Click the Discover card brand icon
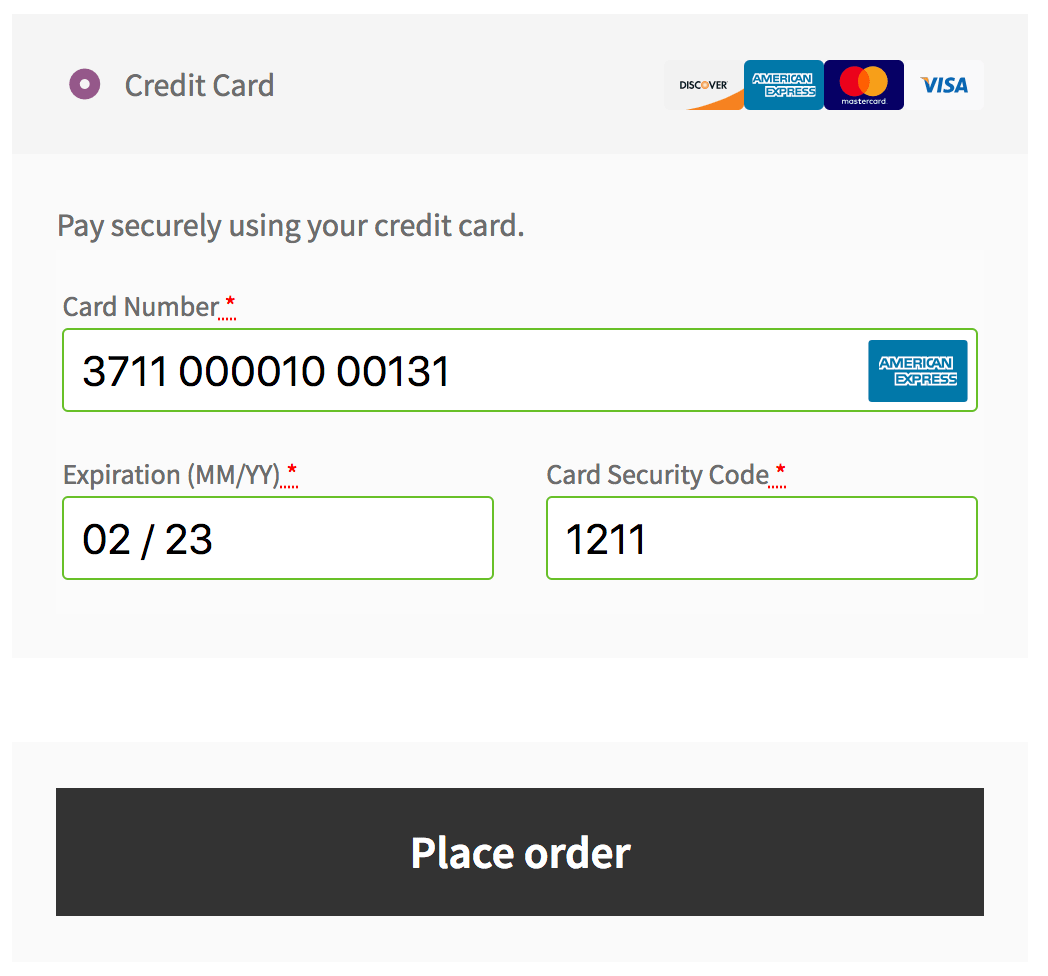The height and width of the screenshot is (976, 1048). [703, 85]
